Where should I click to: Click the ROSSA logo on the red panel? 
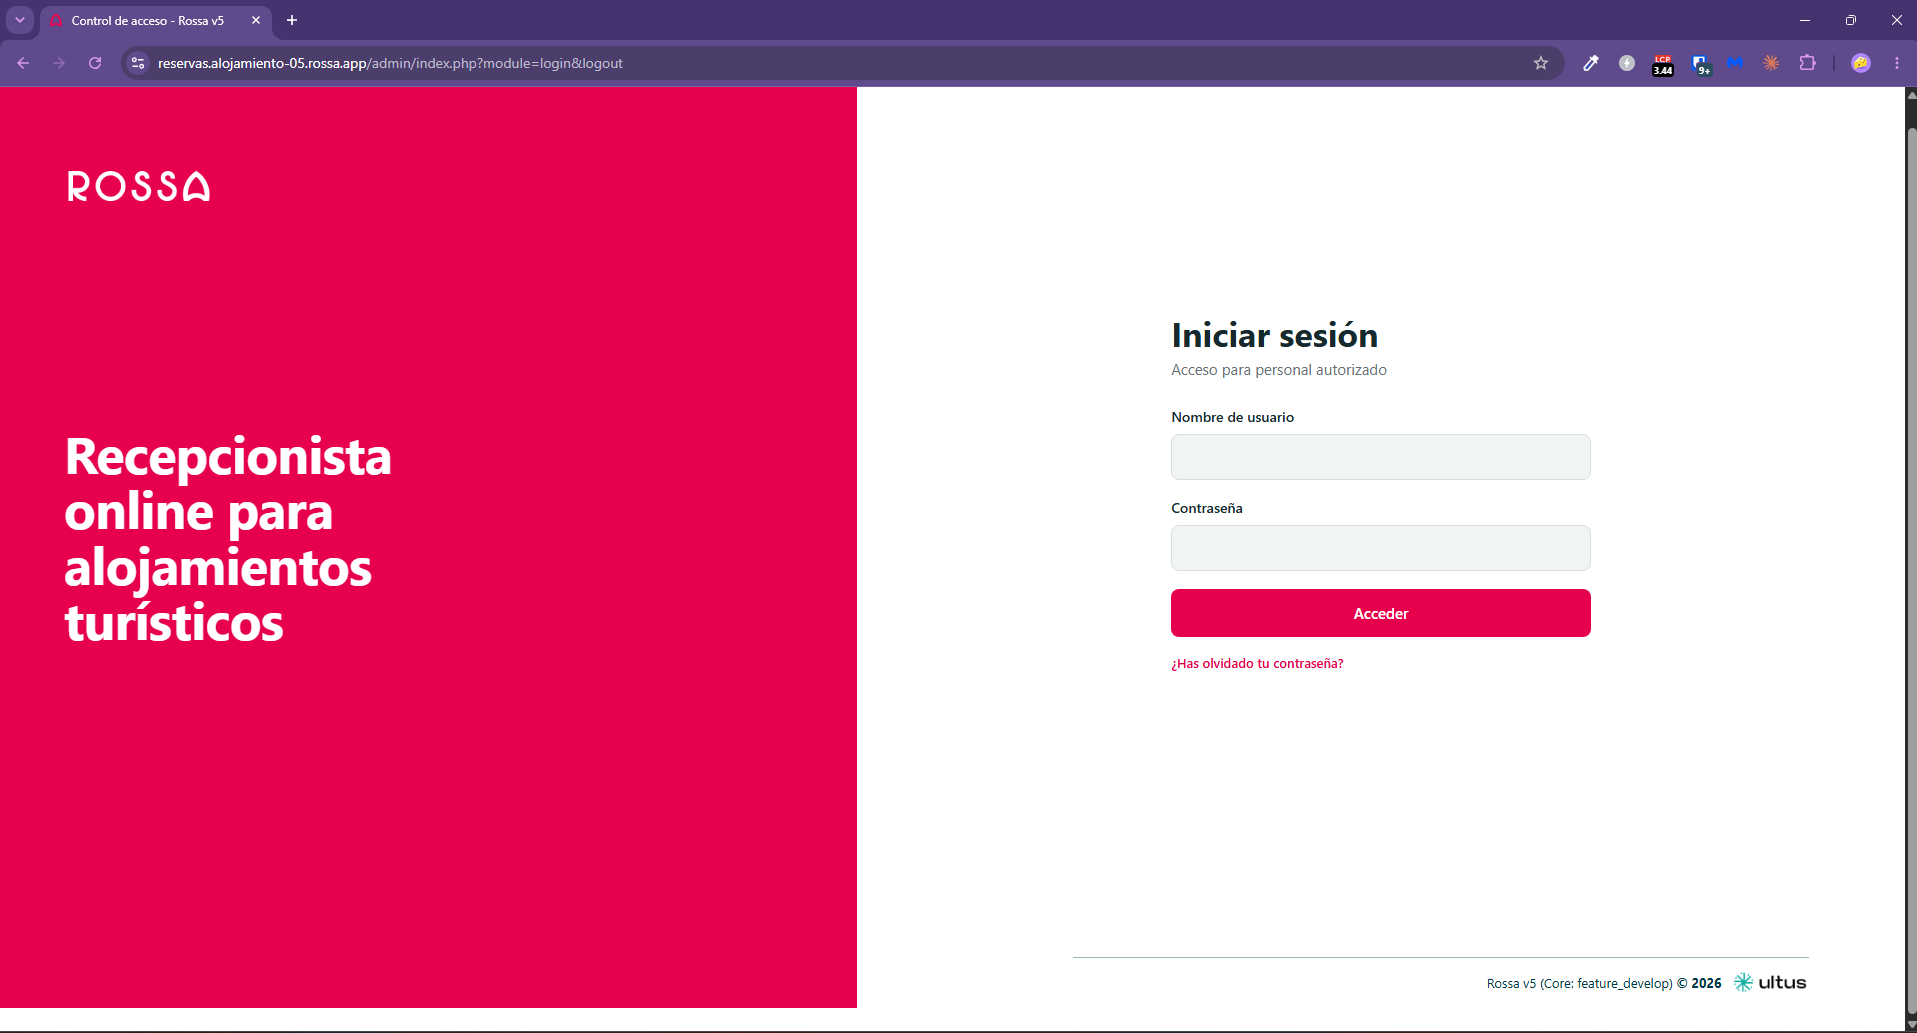(139, 186)
